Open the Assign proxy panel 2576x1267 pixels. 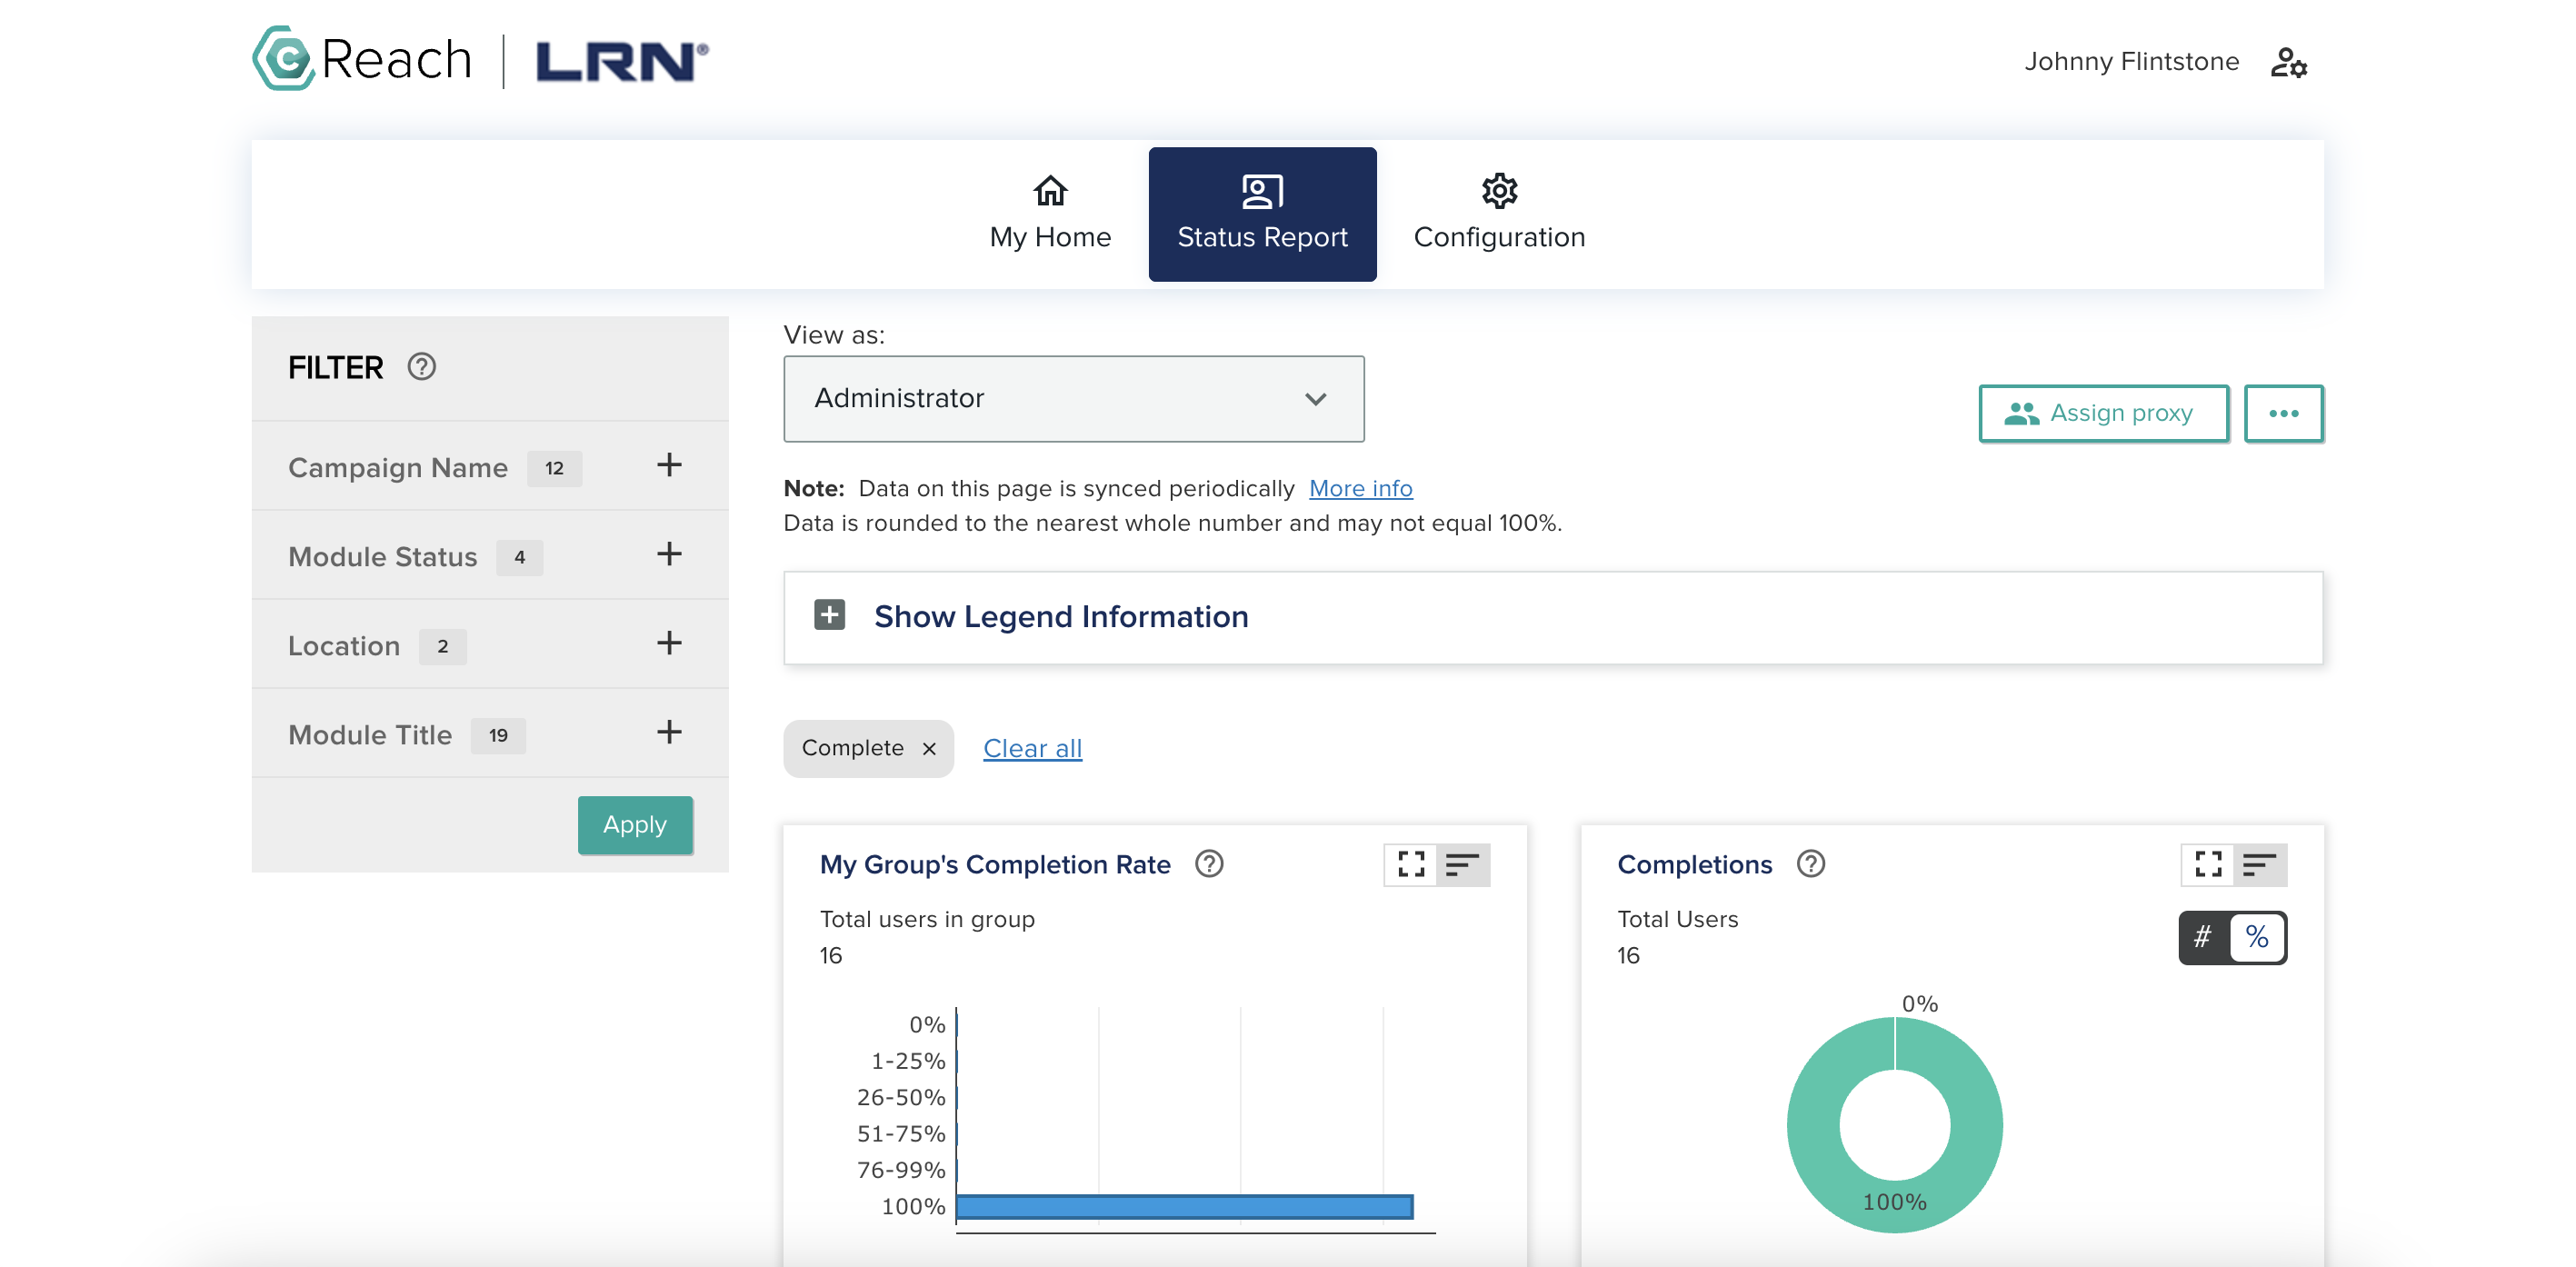[2103, 412]
